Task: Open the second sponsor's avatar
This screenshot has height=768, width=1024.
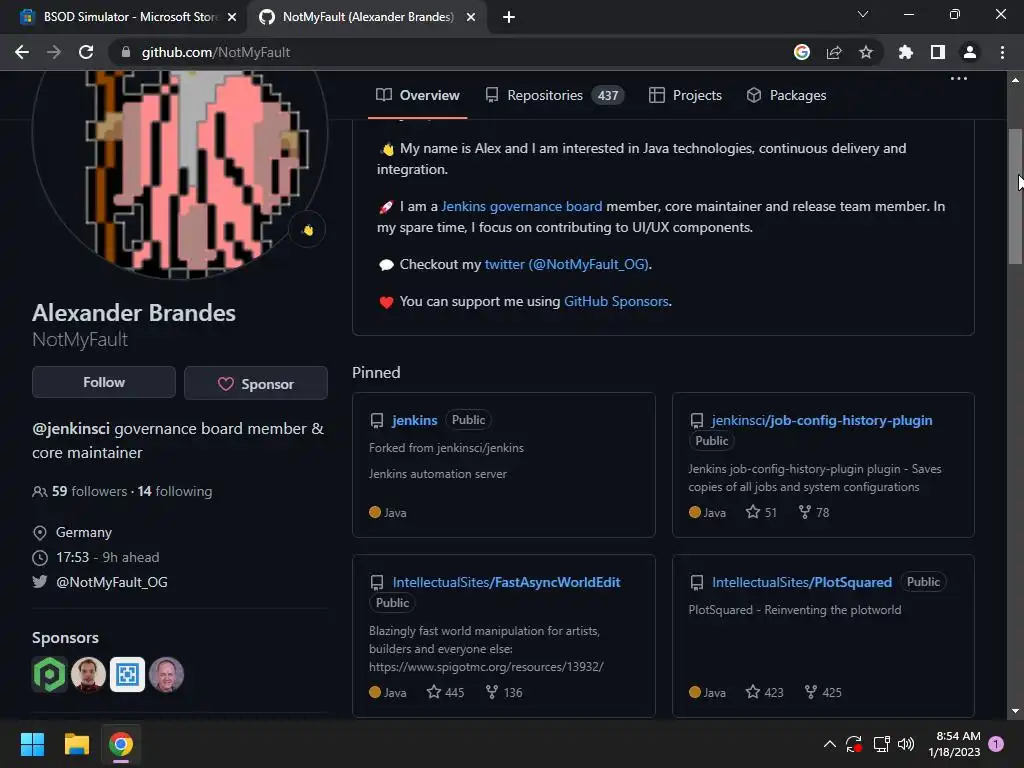Action: 88,675
